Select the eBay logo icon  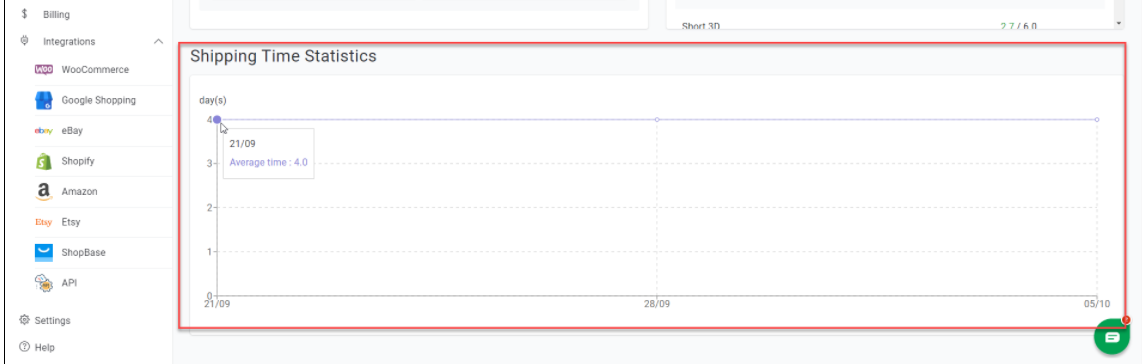pyautogui.click(x=44, y=131)
